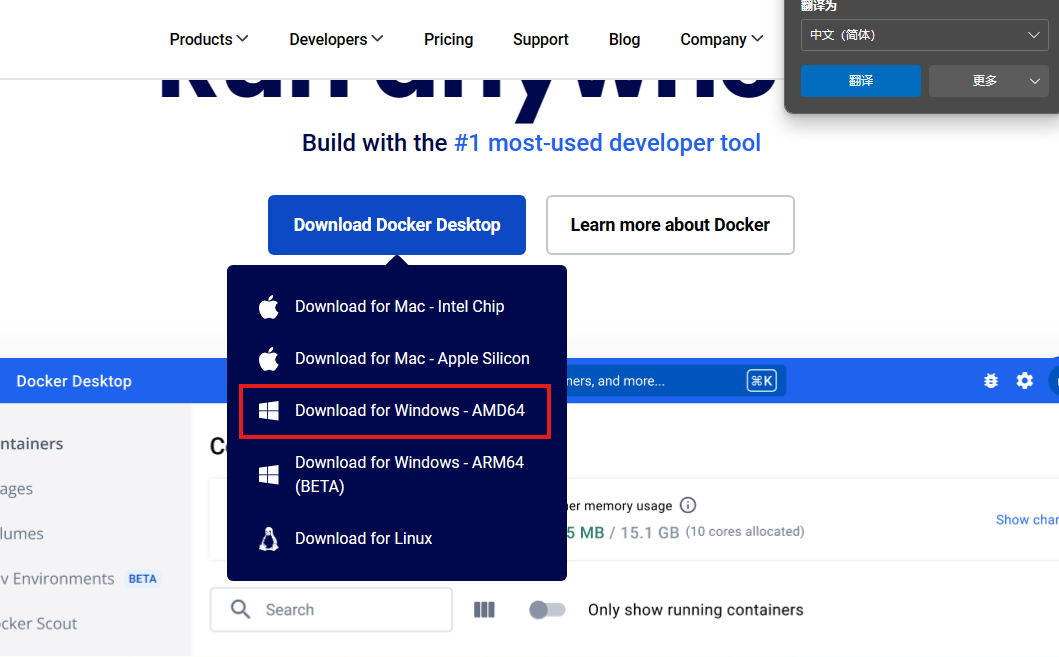Open the 更多 dropdown arrow

tap(1034, 81)
